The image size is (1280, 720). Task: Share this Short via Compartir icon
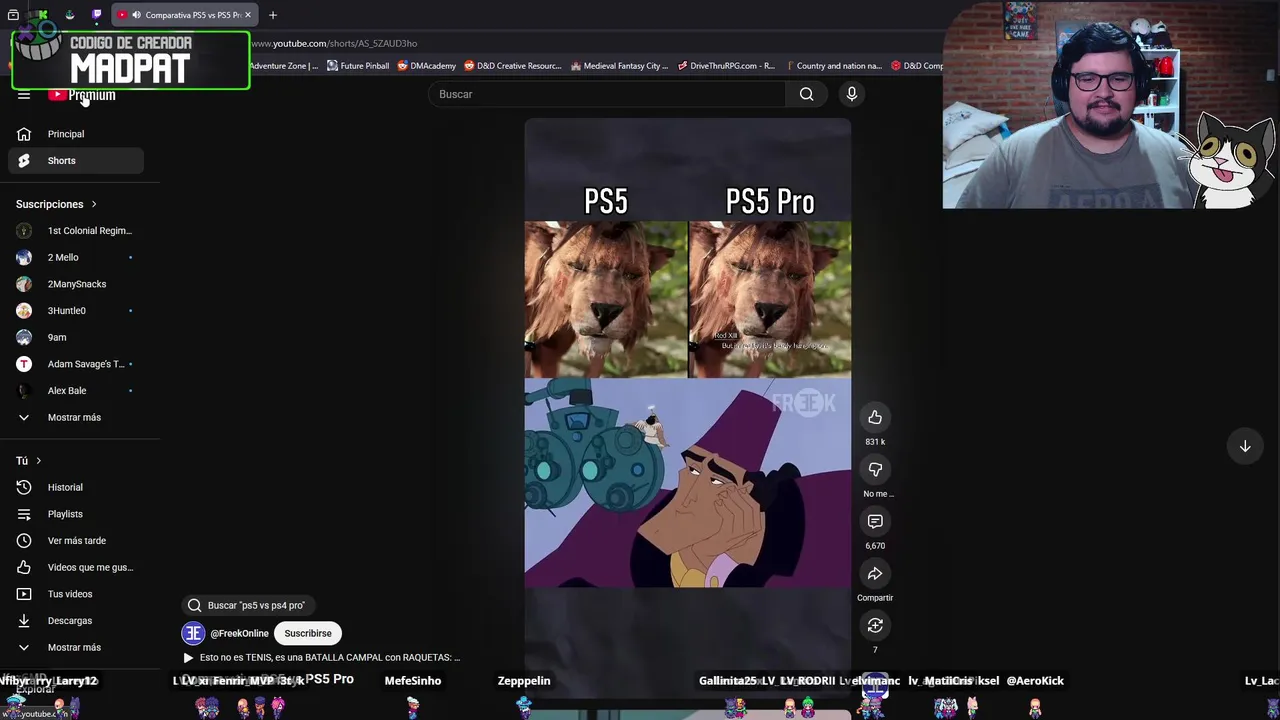pyautogui.click(x=875, y=573)
